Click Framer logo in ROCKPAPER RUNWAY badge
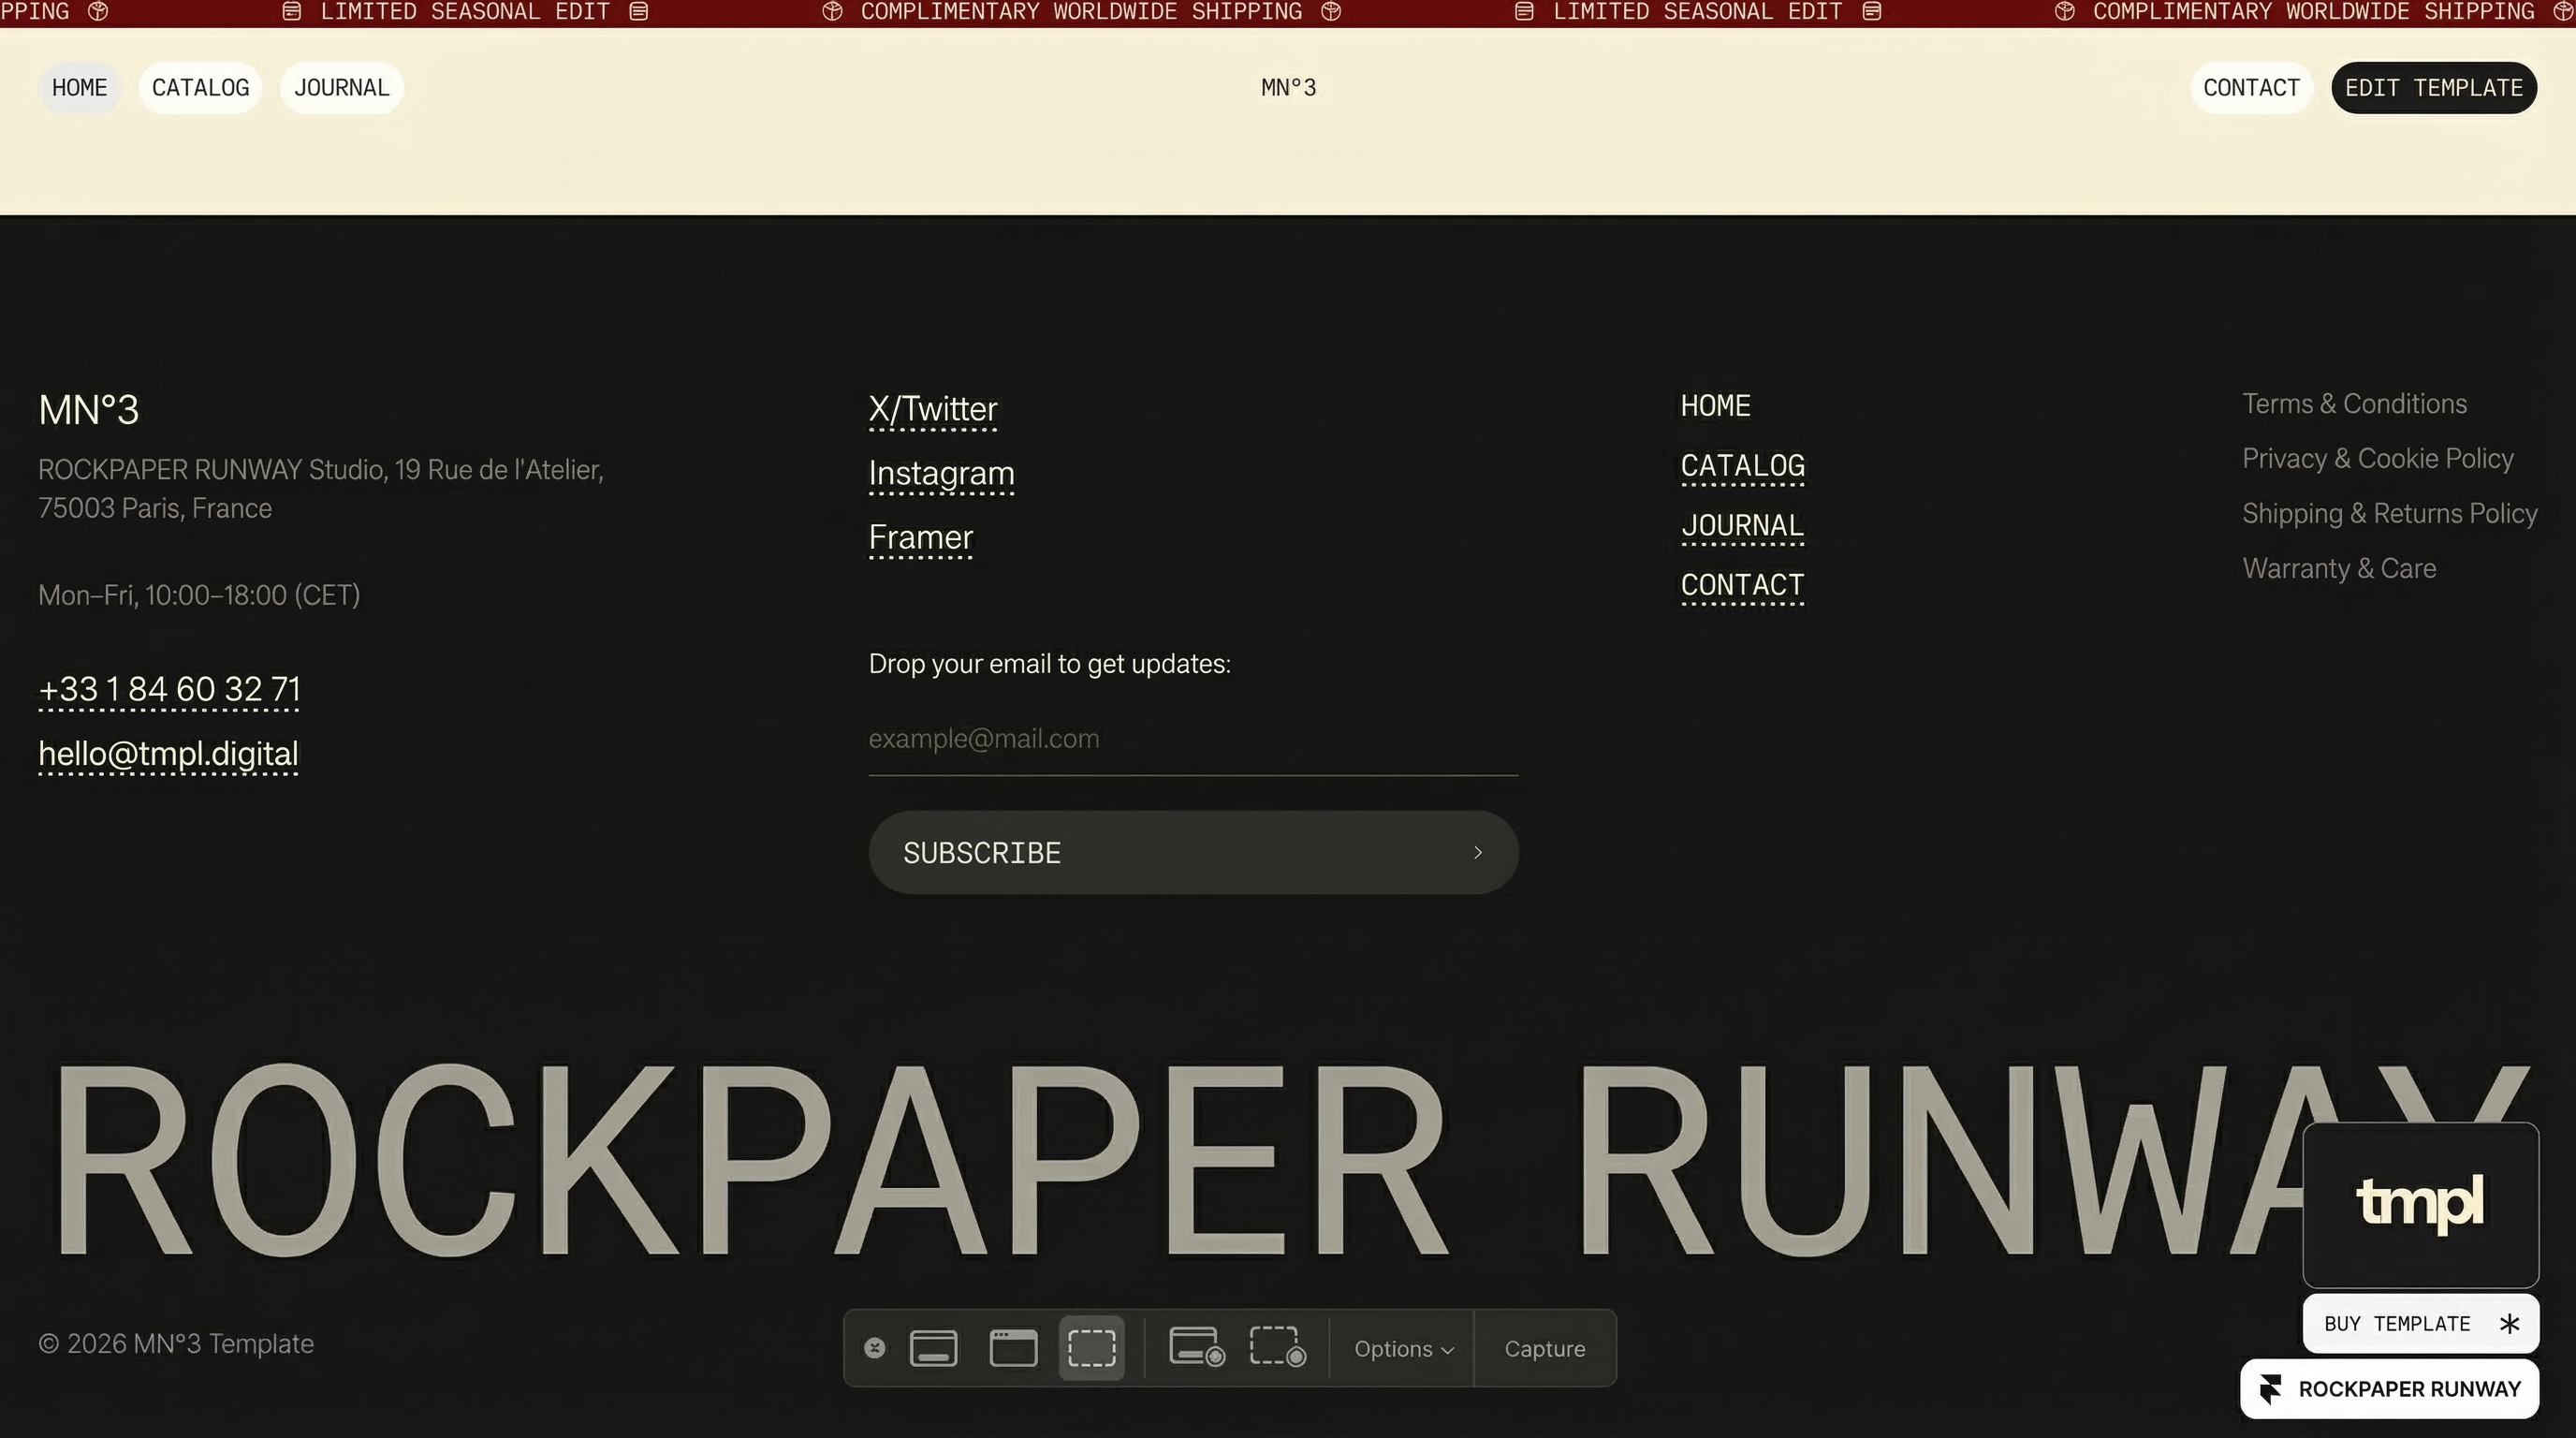The image size is (2576, 1438). pos(2270,1388)
